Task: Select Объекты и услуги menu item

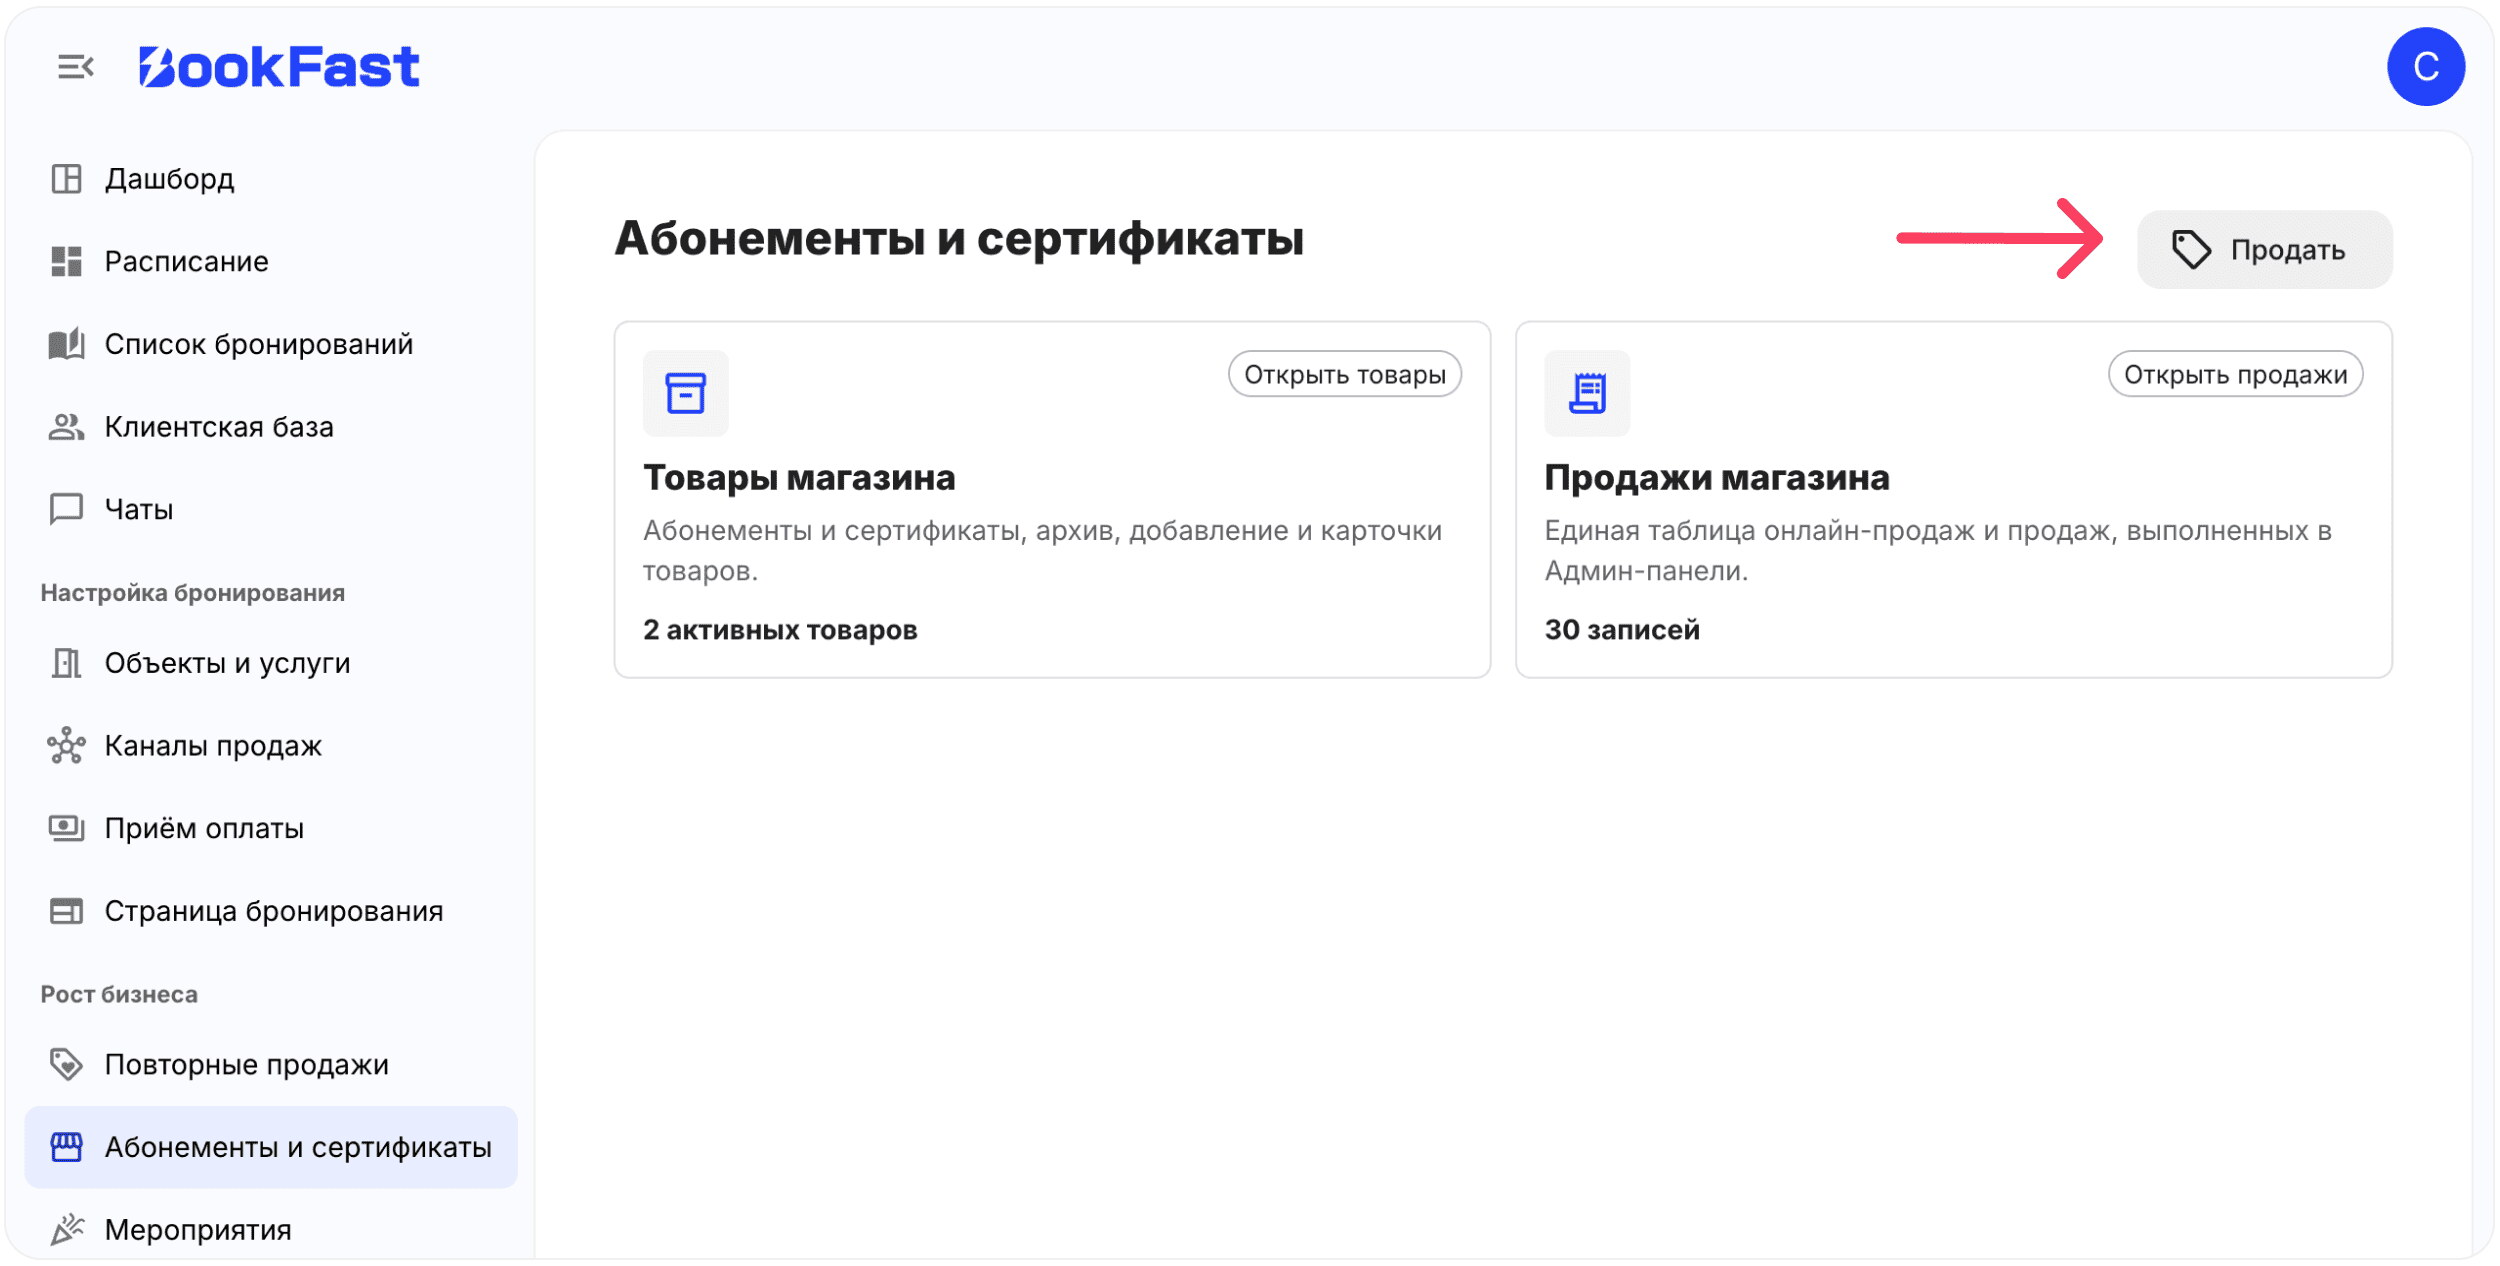Action: click(x=271, y=663)
